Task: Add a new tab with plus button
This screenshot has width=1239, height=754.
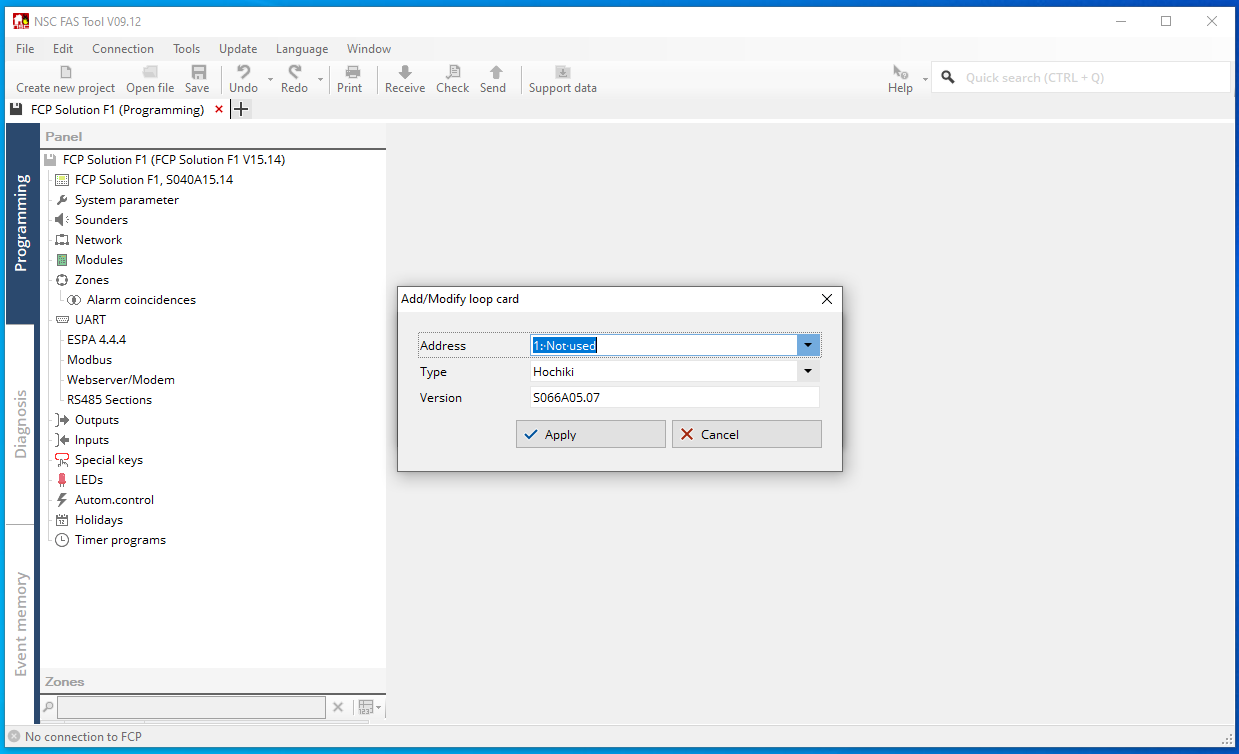Action: point(240,109)
